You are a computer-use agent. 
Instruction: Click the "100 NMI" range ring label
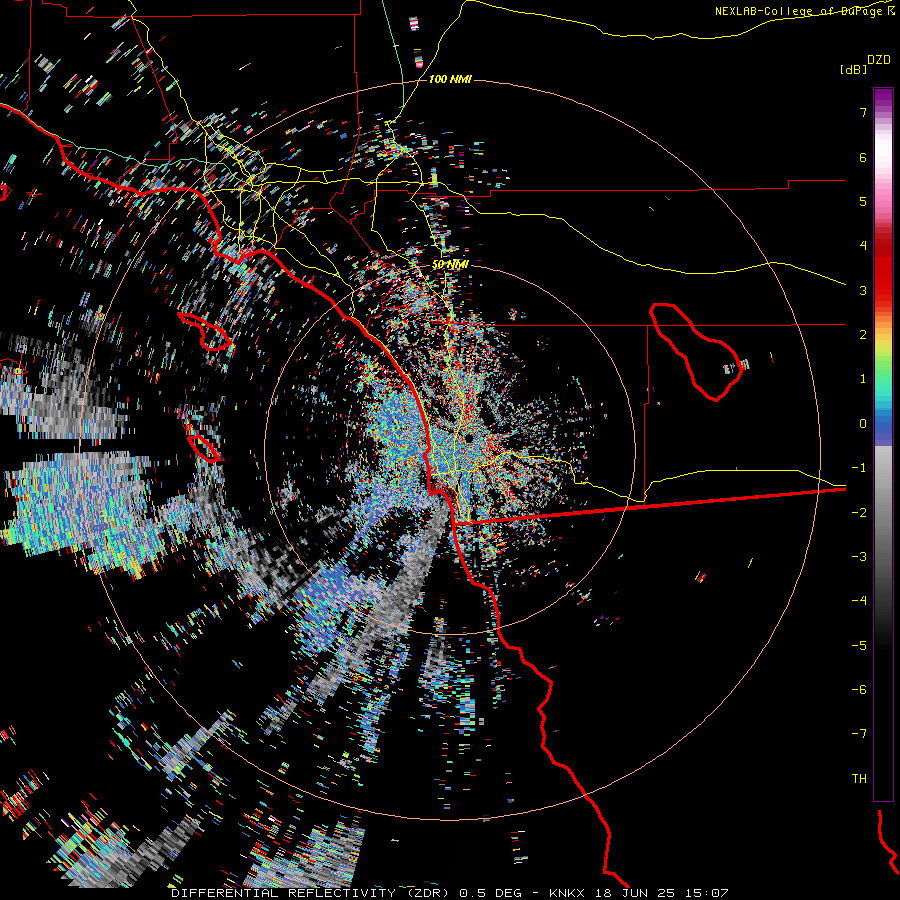point(450,79)
